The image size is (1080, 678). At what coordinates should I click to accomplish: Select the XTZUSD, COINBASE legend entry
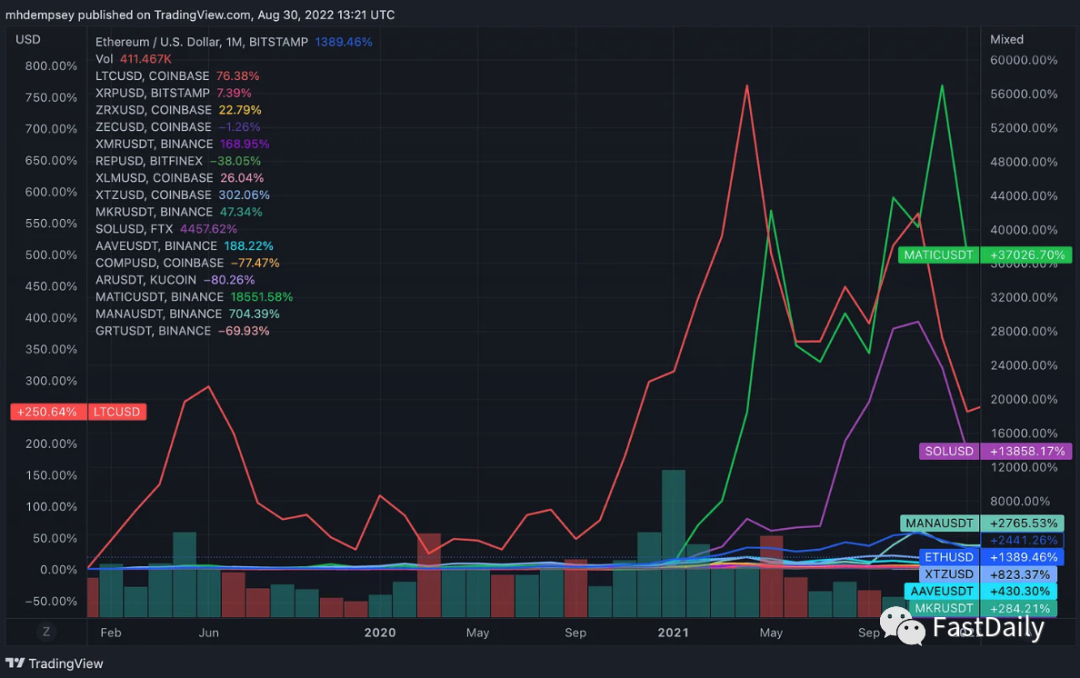tap(182, 195)
